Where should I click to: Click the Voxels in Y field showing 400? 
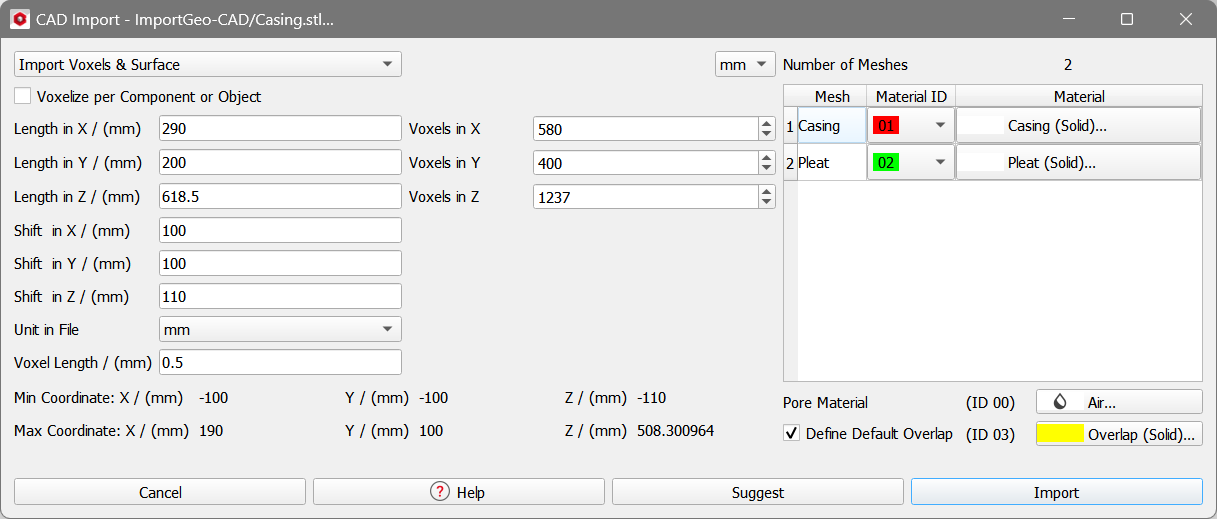click(646, 163)
